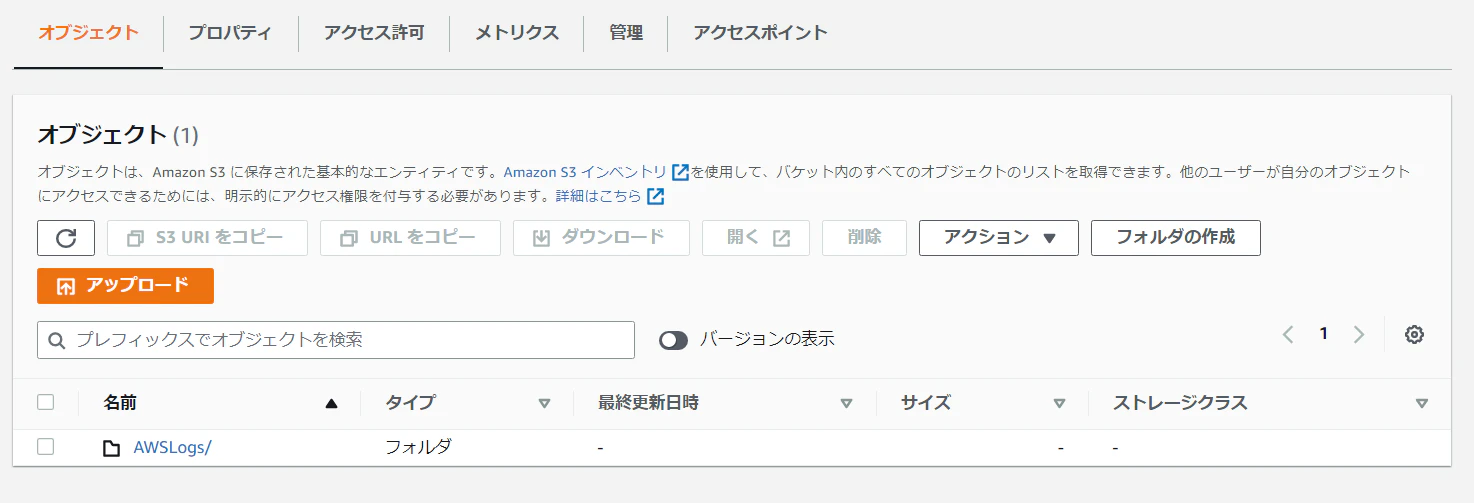Switch to the プロパティ tab
This screenshot has height=503, width=1474.
tap(230, 33)
